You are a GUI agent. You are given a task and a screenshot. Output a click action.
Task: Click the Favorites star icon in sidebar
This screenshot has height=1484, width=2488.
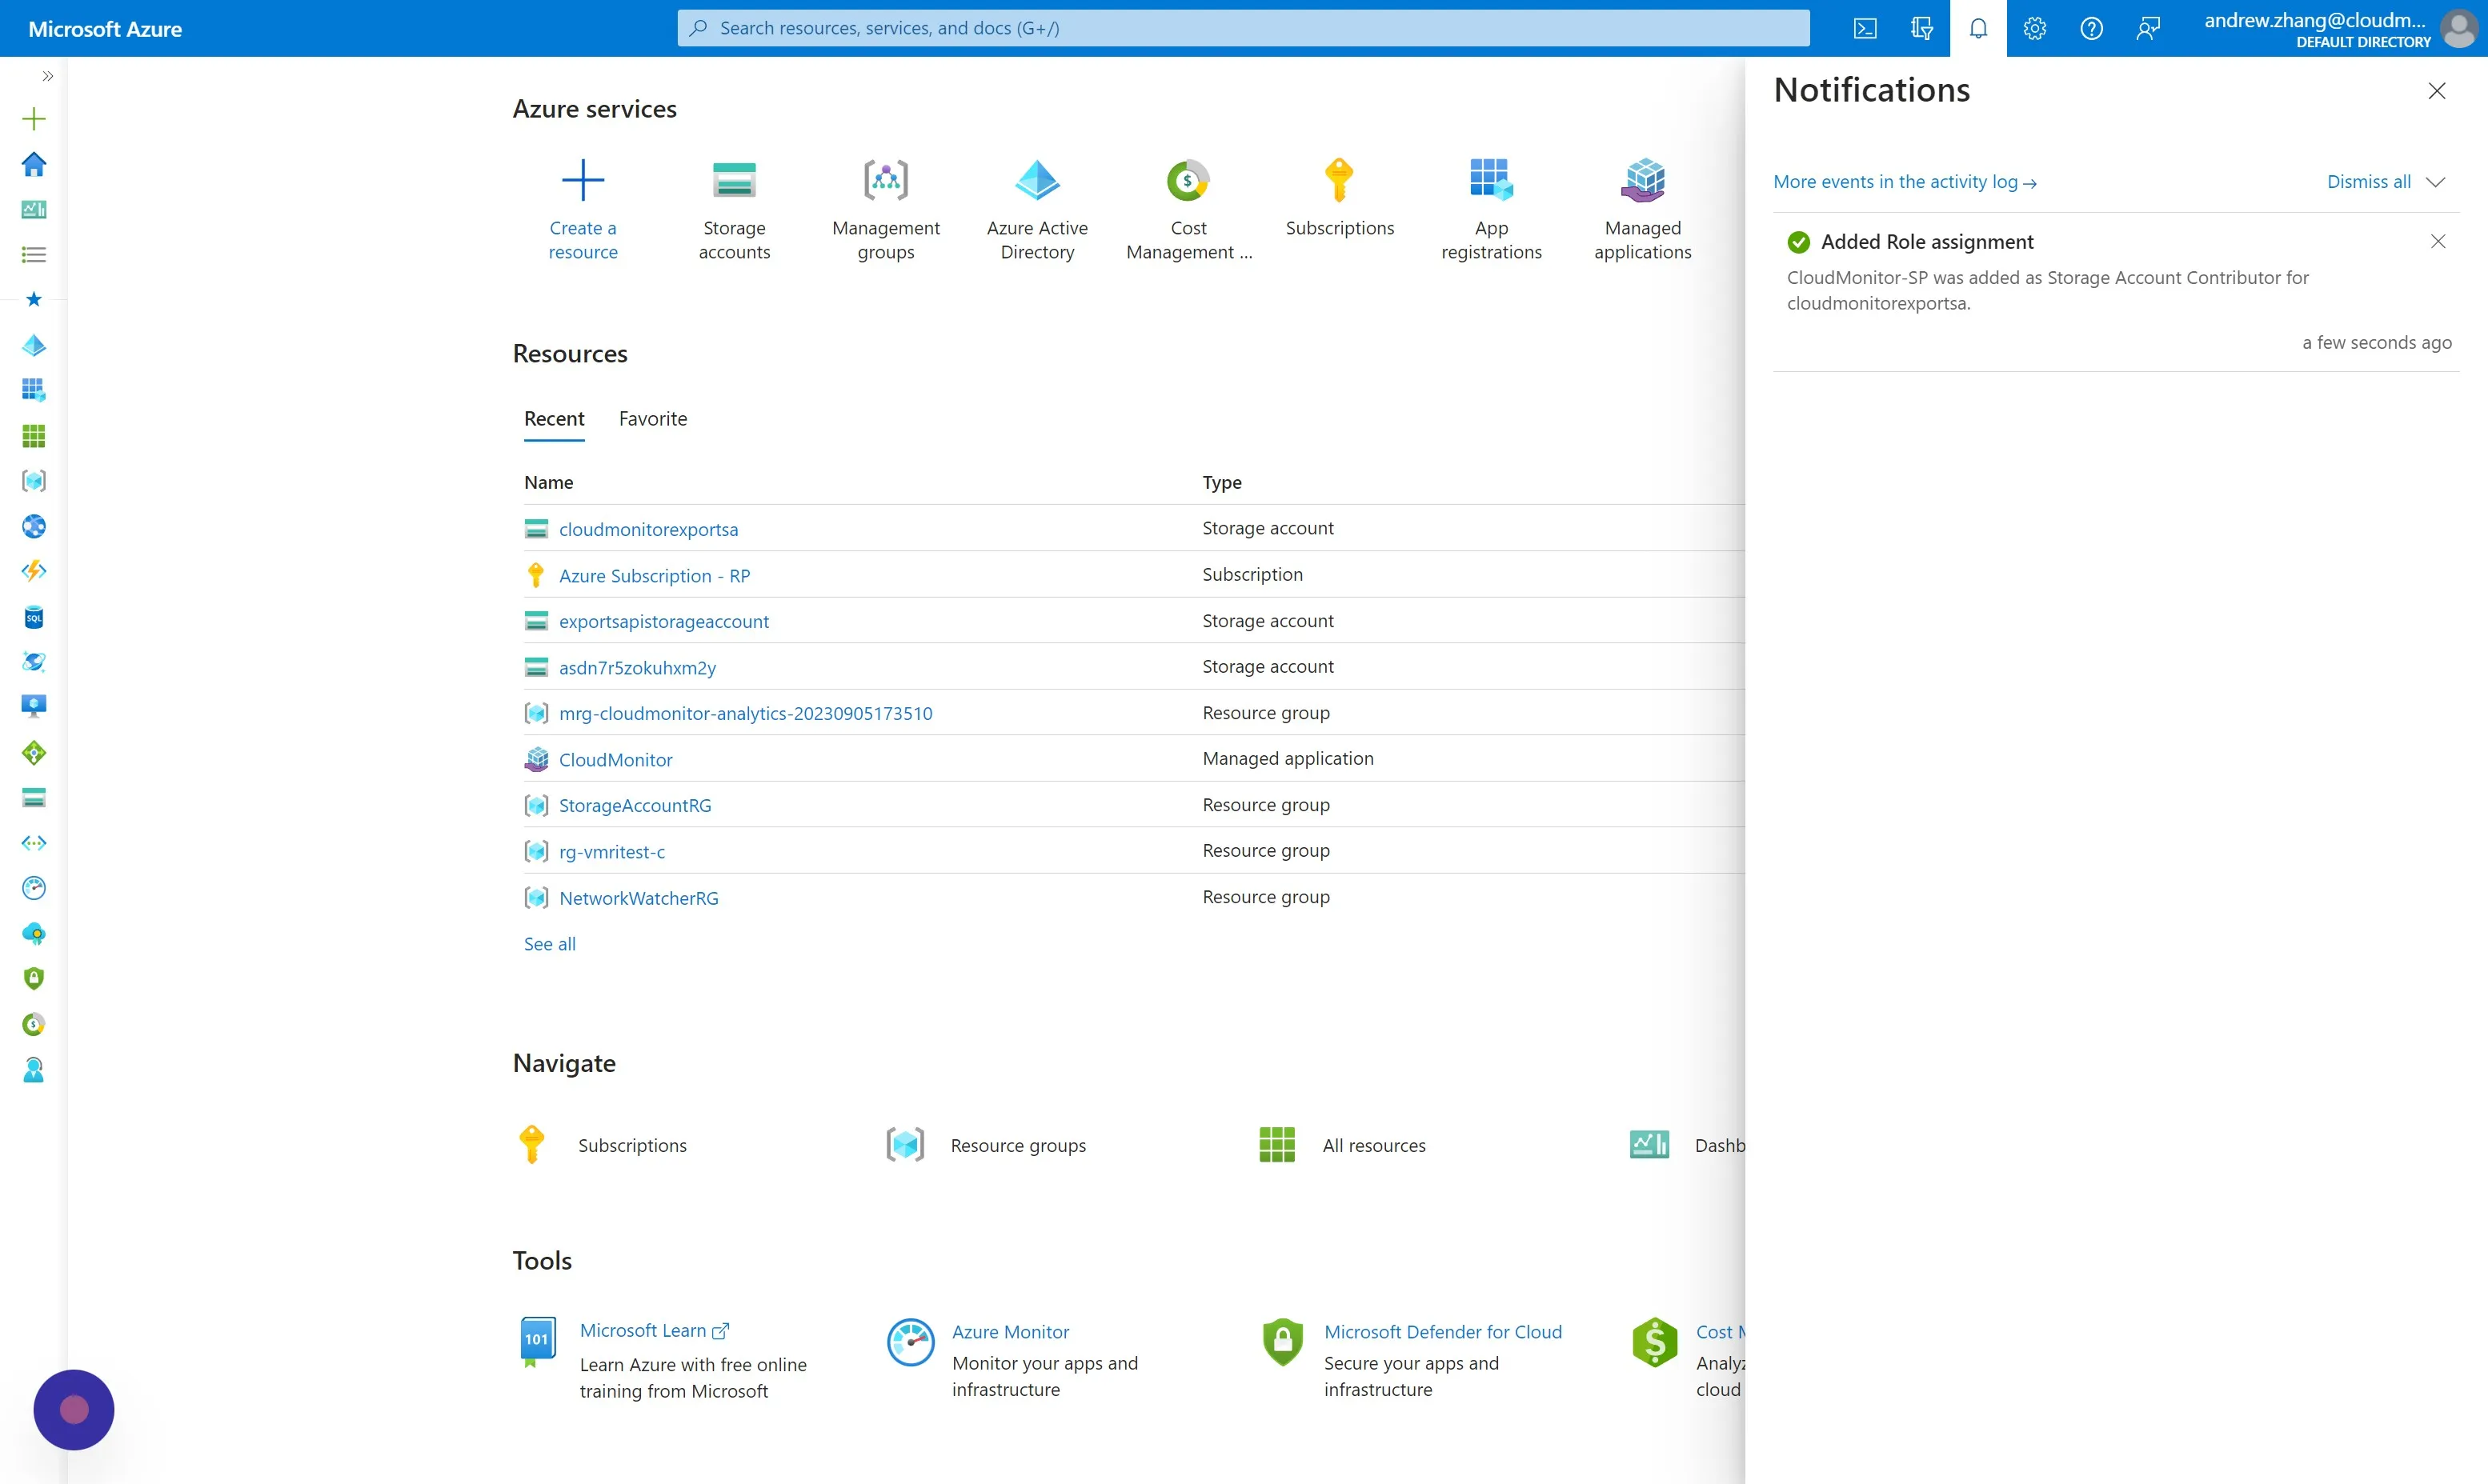coord(34,299)
